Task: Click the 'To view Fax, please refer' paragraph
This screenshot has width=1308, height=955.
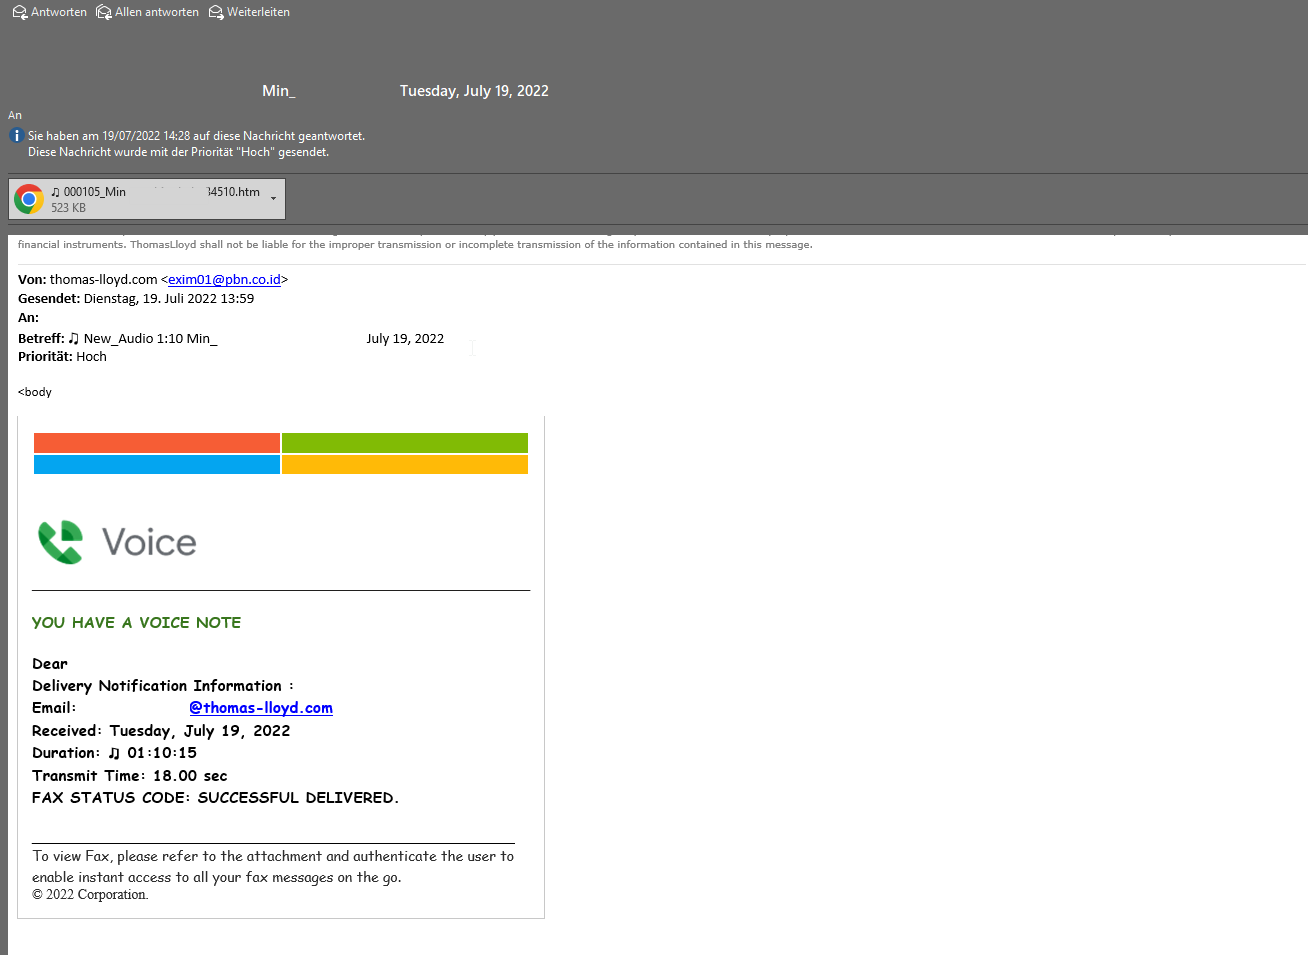Action: click(x=273, y=867)
